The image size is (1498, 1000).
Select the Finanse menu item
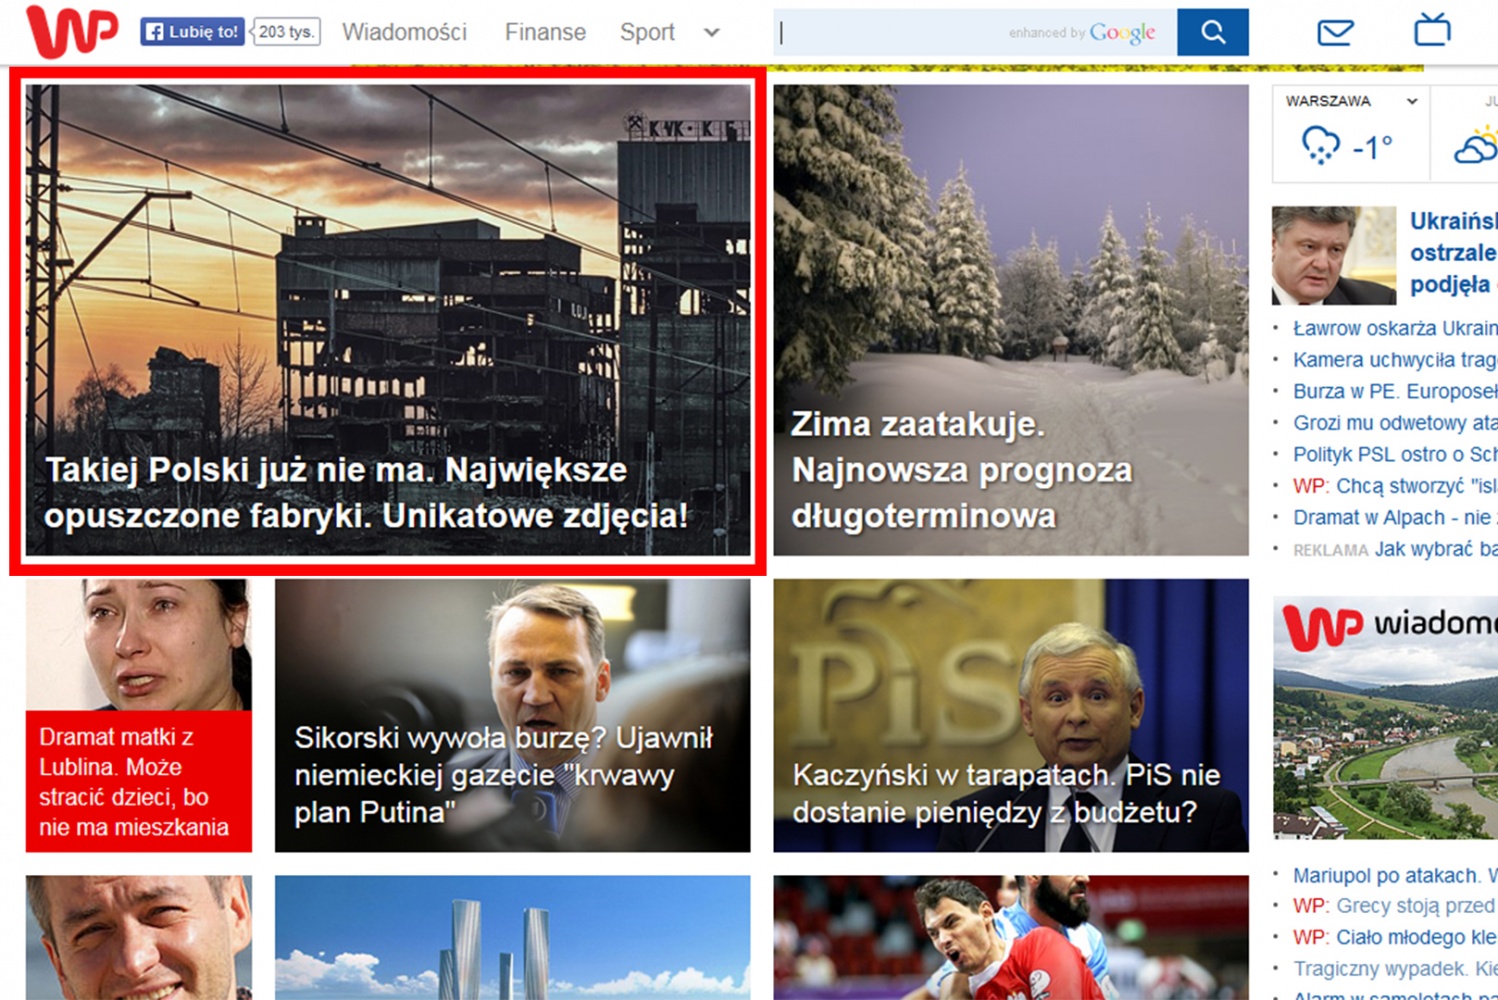[545, 32]
